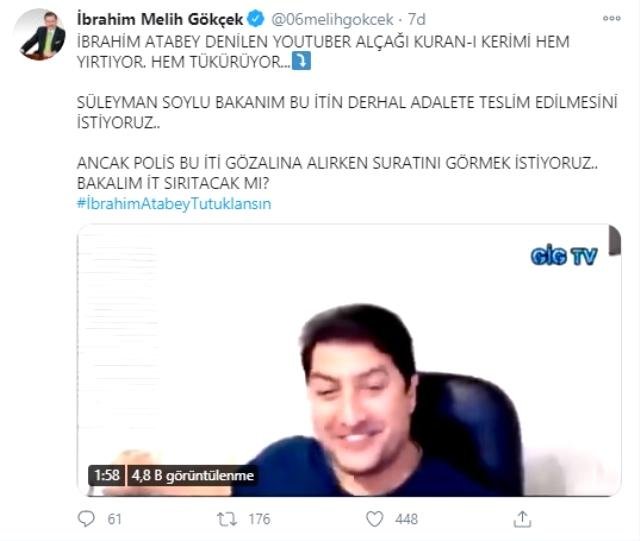Open the tweet by clicking SÜLEYMAN SOYLU paragraph
The height and width of the screenshot is (541, 640).
347,112
